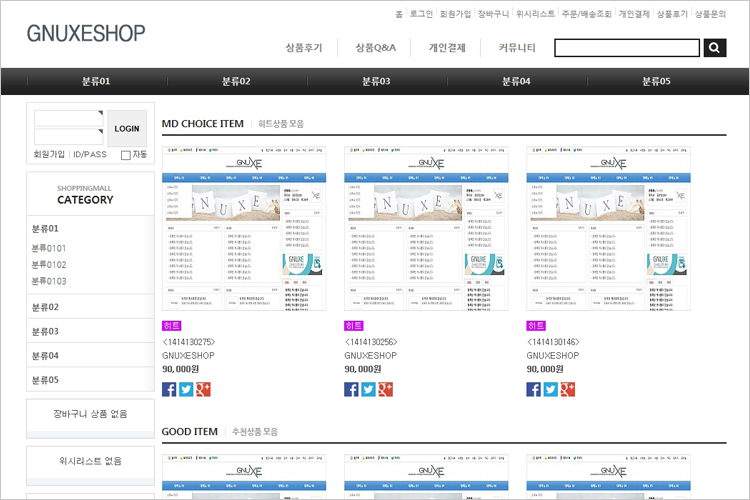Share third product on Facebook
Viewport: 750px width, 500px height.
[534, 389]
